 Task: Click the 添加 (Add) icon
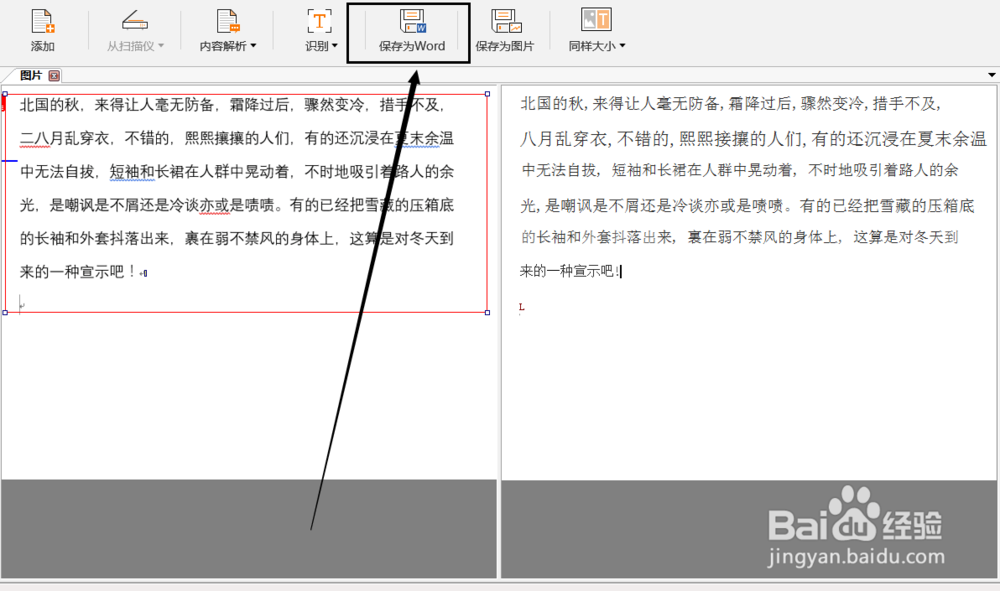(x=42, y=22)
